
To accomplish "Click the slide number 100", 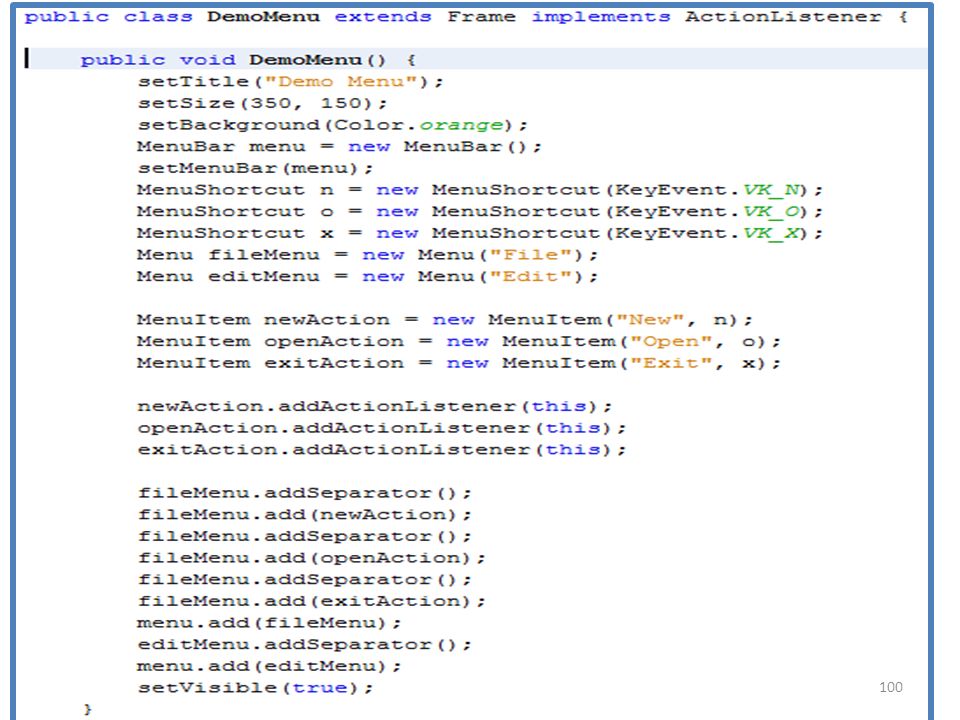I will click(891, 687).
